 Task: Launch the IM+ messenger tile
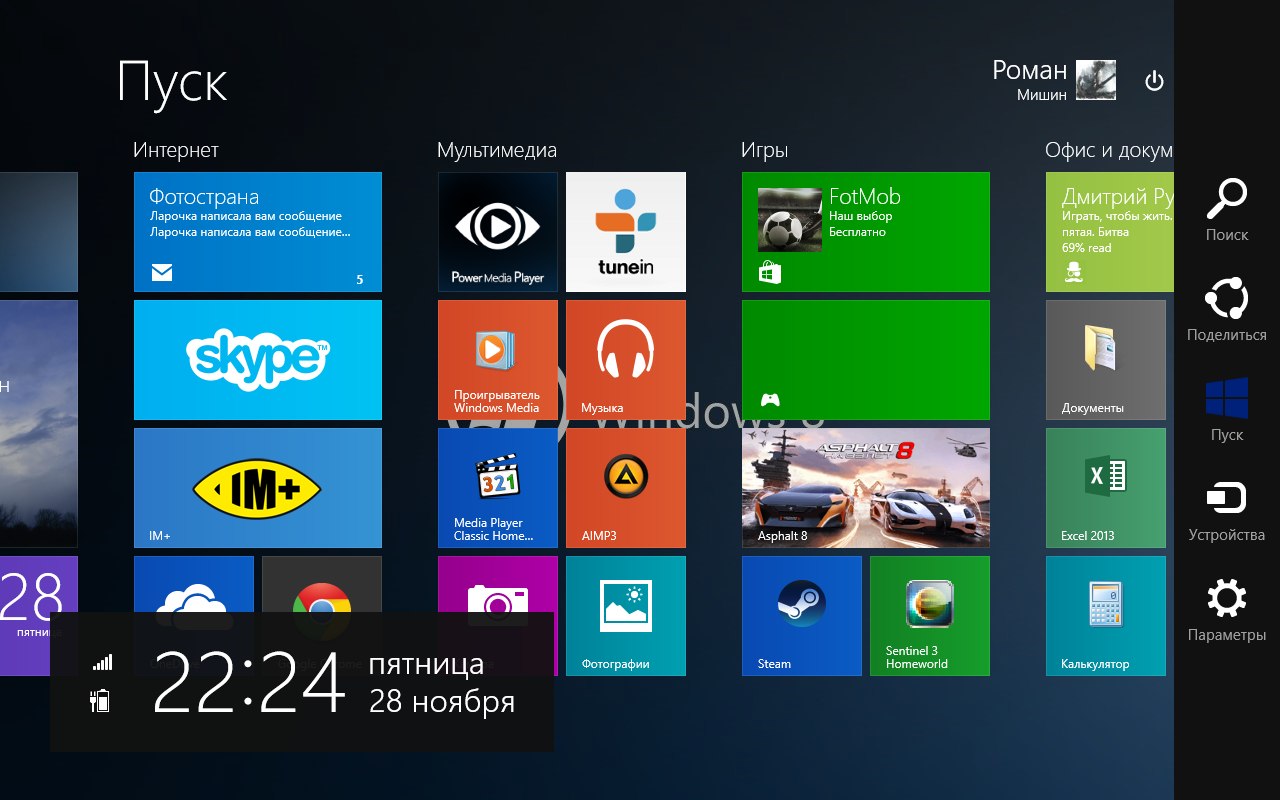coord(257,488)
